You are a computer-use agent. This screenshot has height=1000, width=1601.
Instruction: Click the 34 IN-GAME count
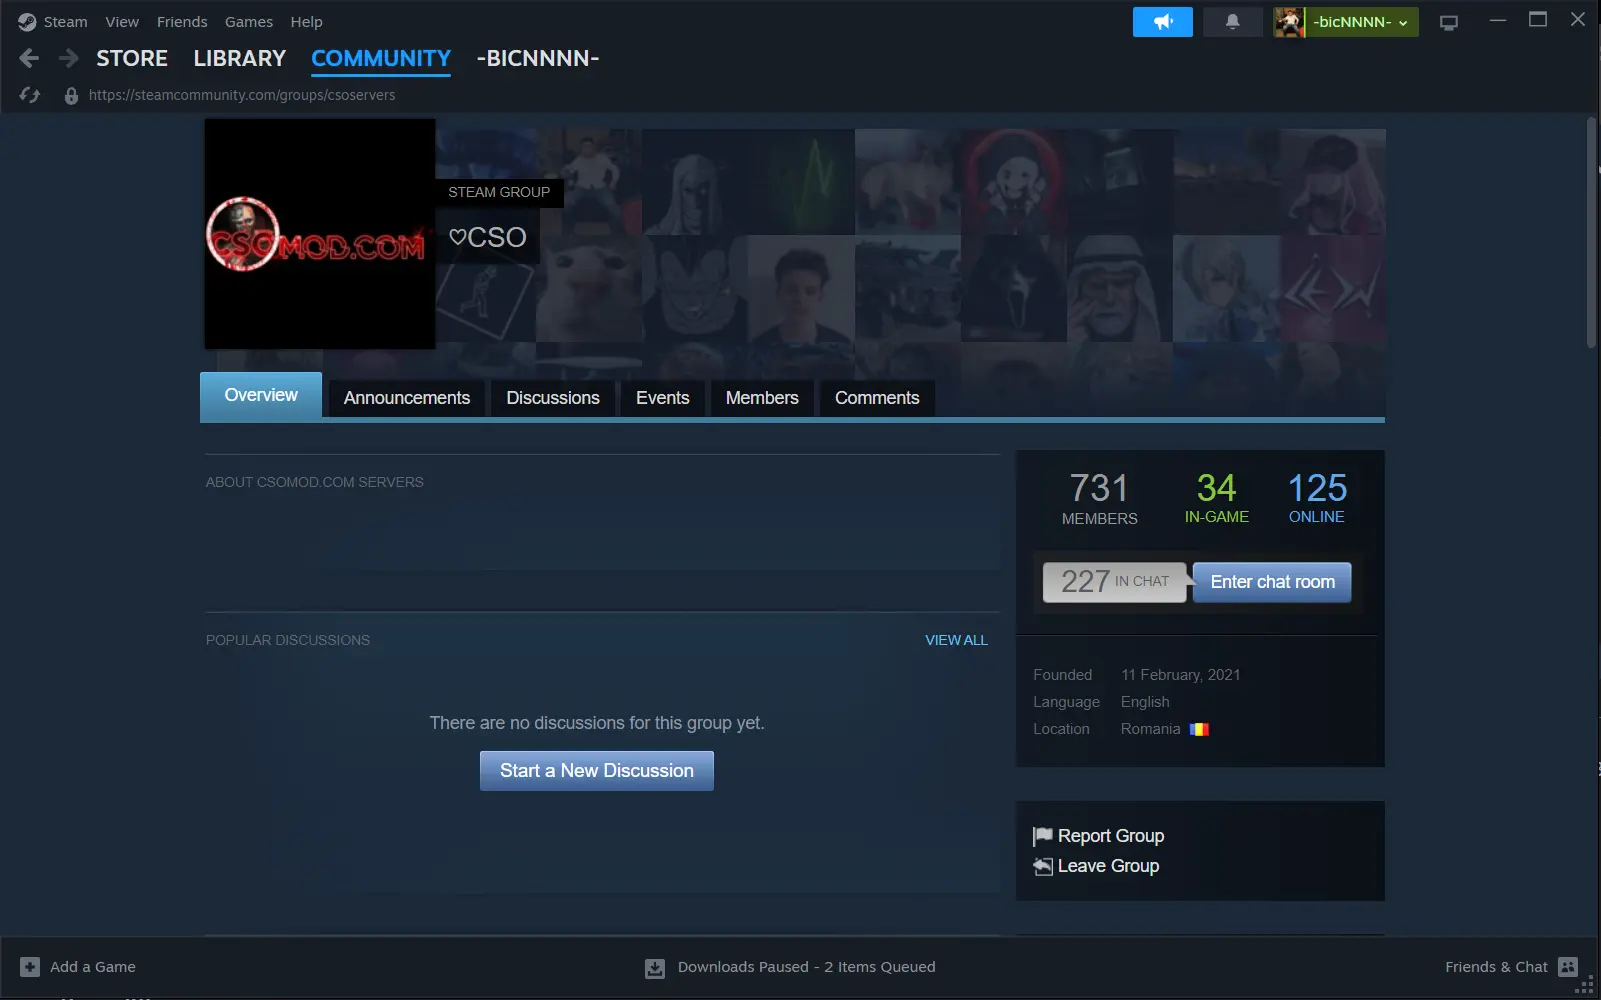pos(1217,497)
